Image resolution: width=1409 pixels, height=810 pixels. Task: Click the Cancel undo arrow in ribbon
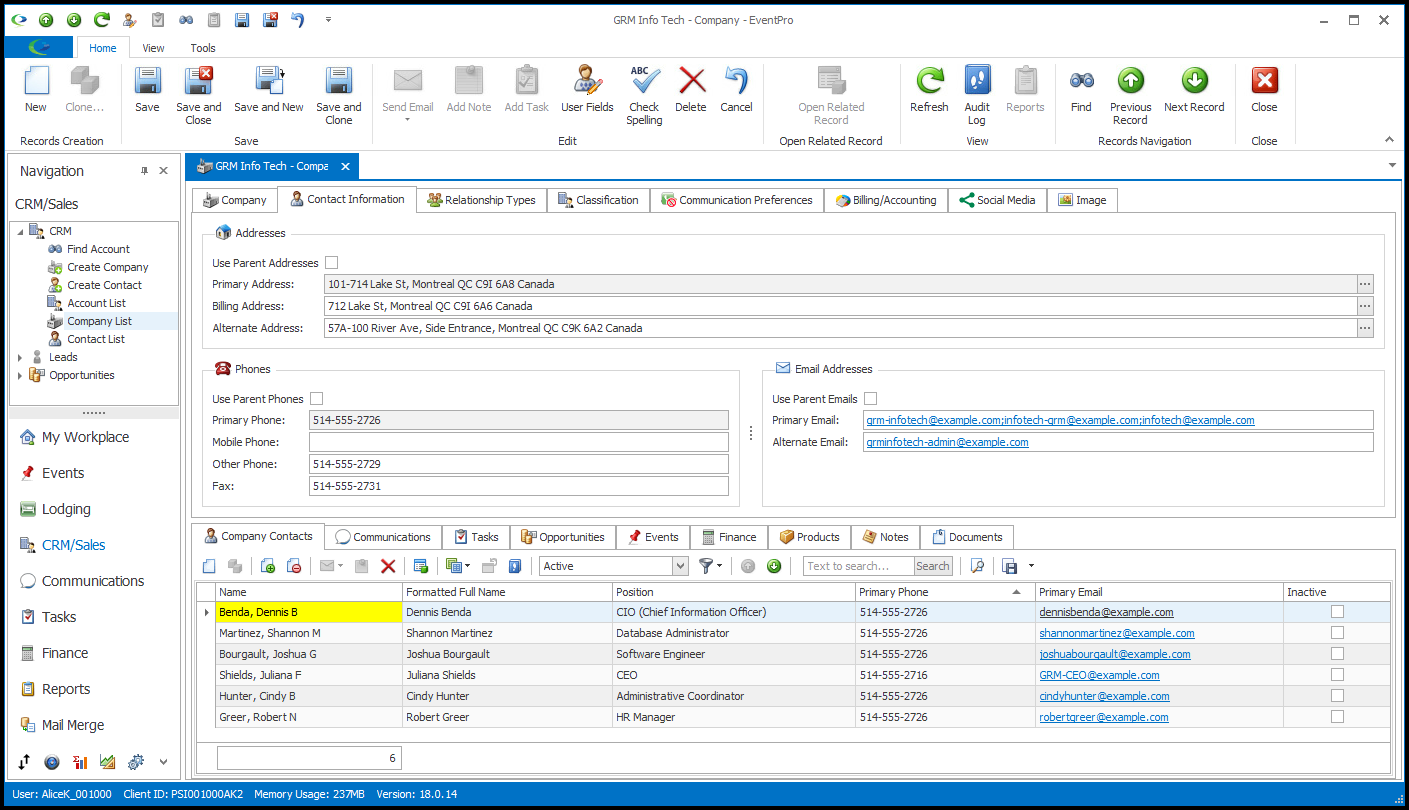pos(736,81)
